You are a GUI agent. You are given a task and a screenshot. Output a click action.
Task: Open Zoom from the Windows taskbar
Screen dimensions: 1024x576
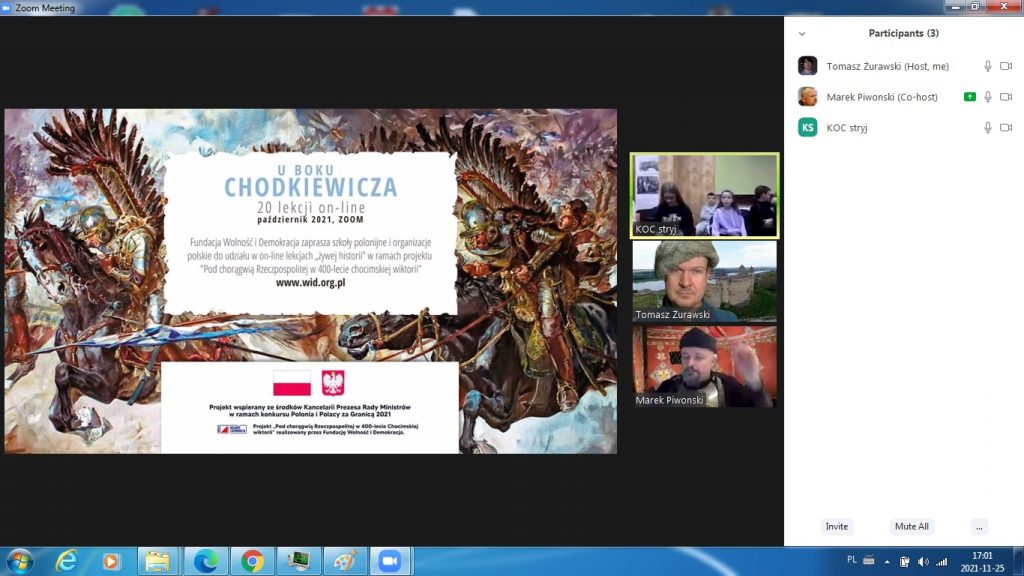(x=387, y=561)
